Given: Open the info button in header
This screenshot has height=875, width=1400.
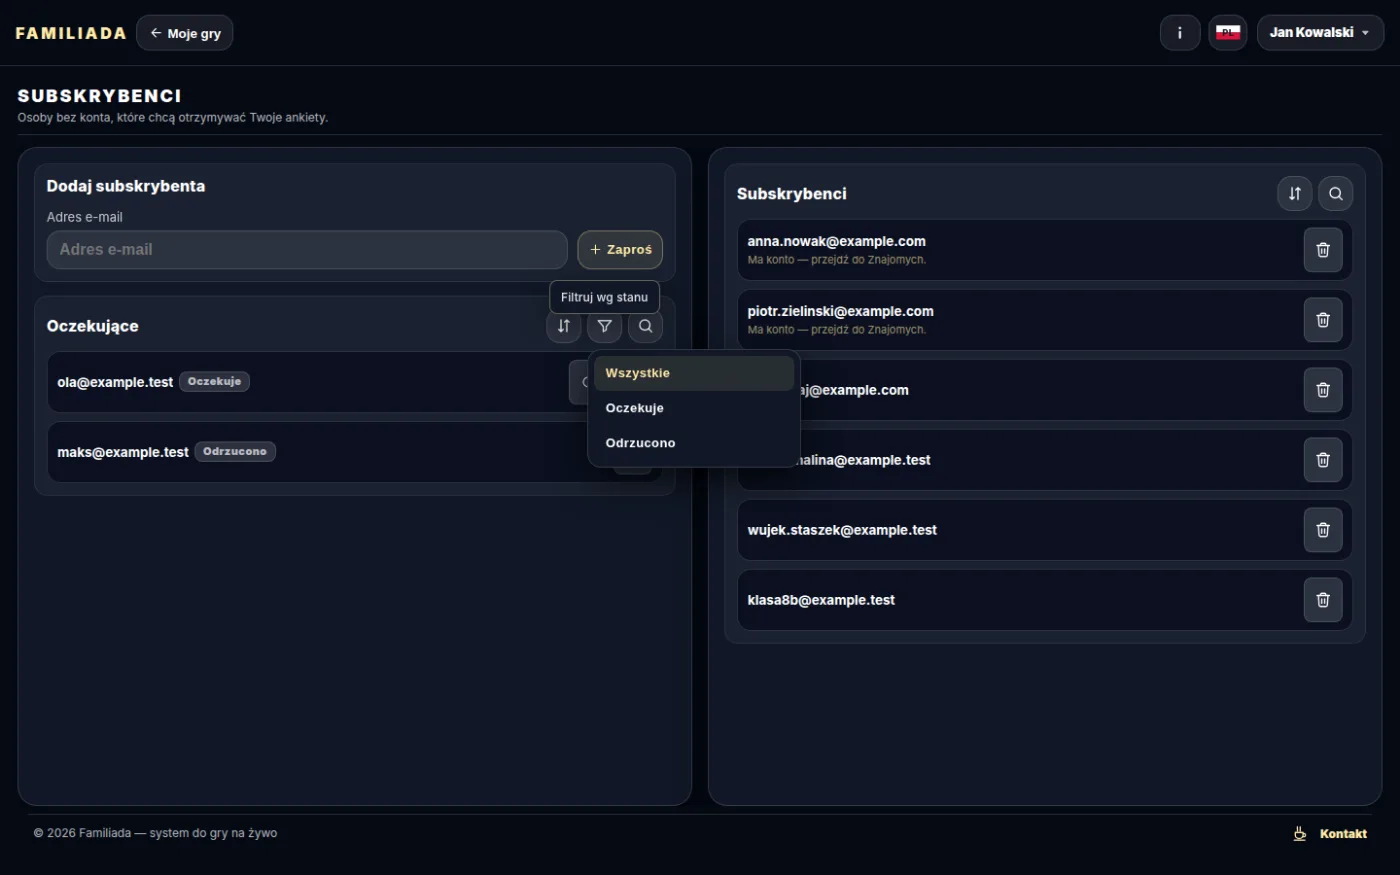Looking at the screenshot, I should (x=1180, y=33).
